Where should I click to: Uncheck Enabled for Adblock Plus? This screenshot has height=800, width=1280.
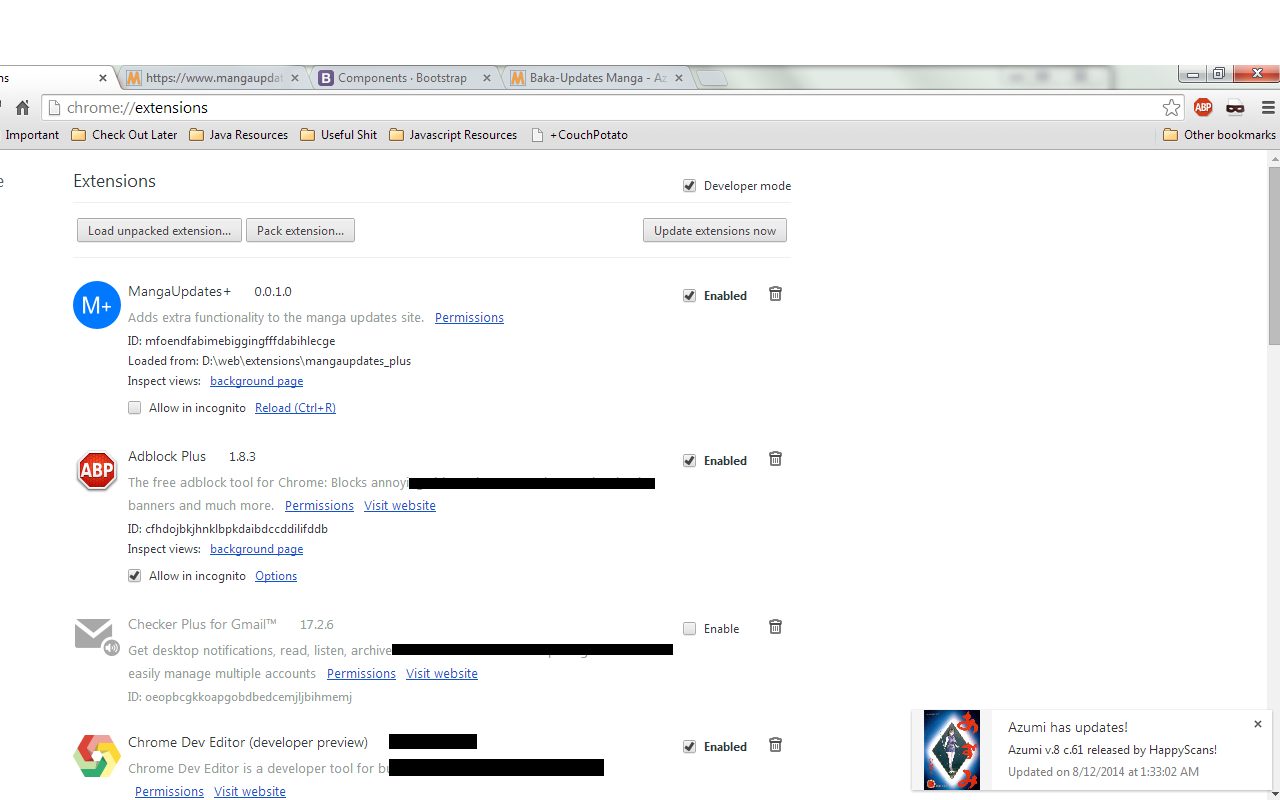tap(689, 461)
